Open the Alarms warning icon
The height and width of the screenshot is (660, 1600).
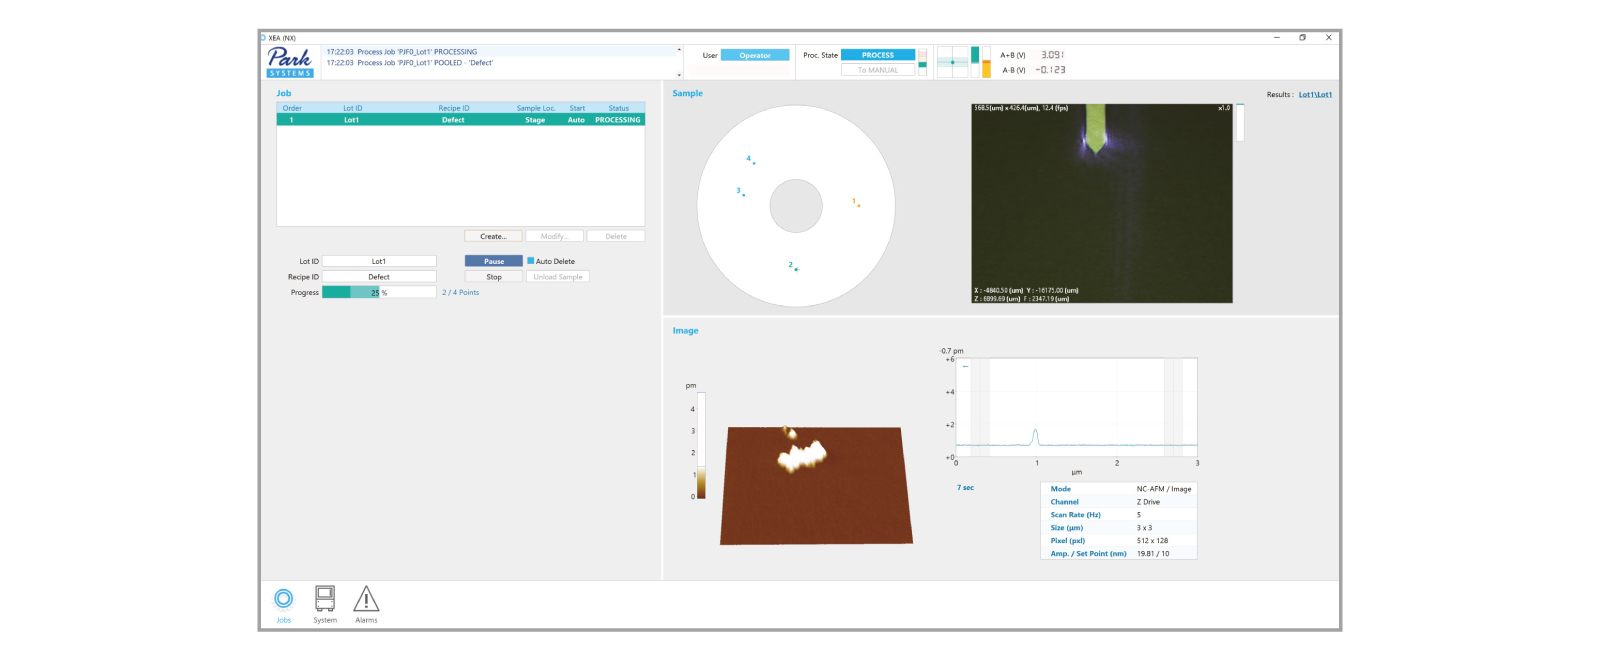point(366,600)
